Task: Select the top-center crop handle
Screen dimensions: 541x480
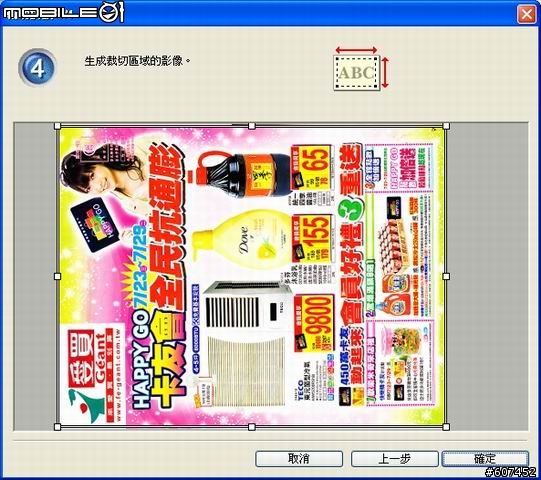Action: click(252, 126)
